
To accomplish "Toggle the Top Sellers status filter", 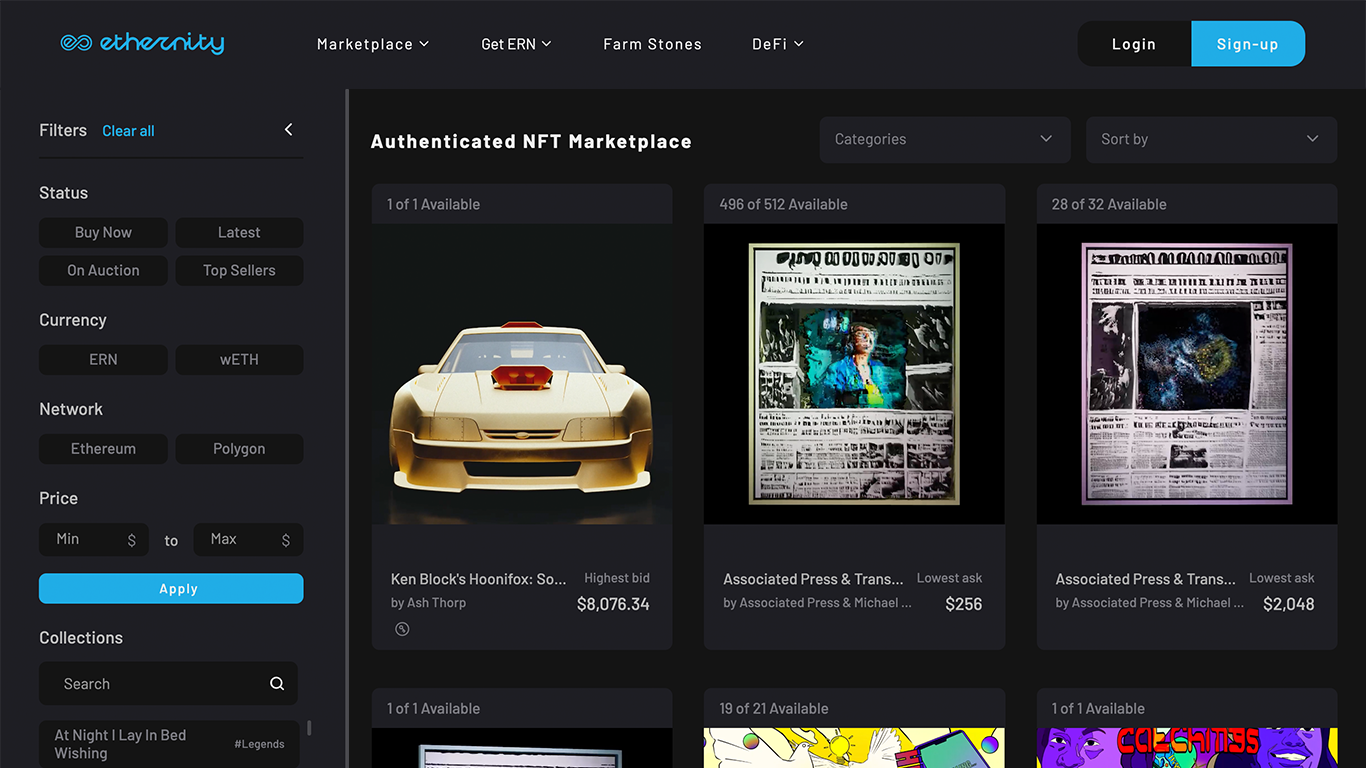I will tap(239, 270).
